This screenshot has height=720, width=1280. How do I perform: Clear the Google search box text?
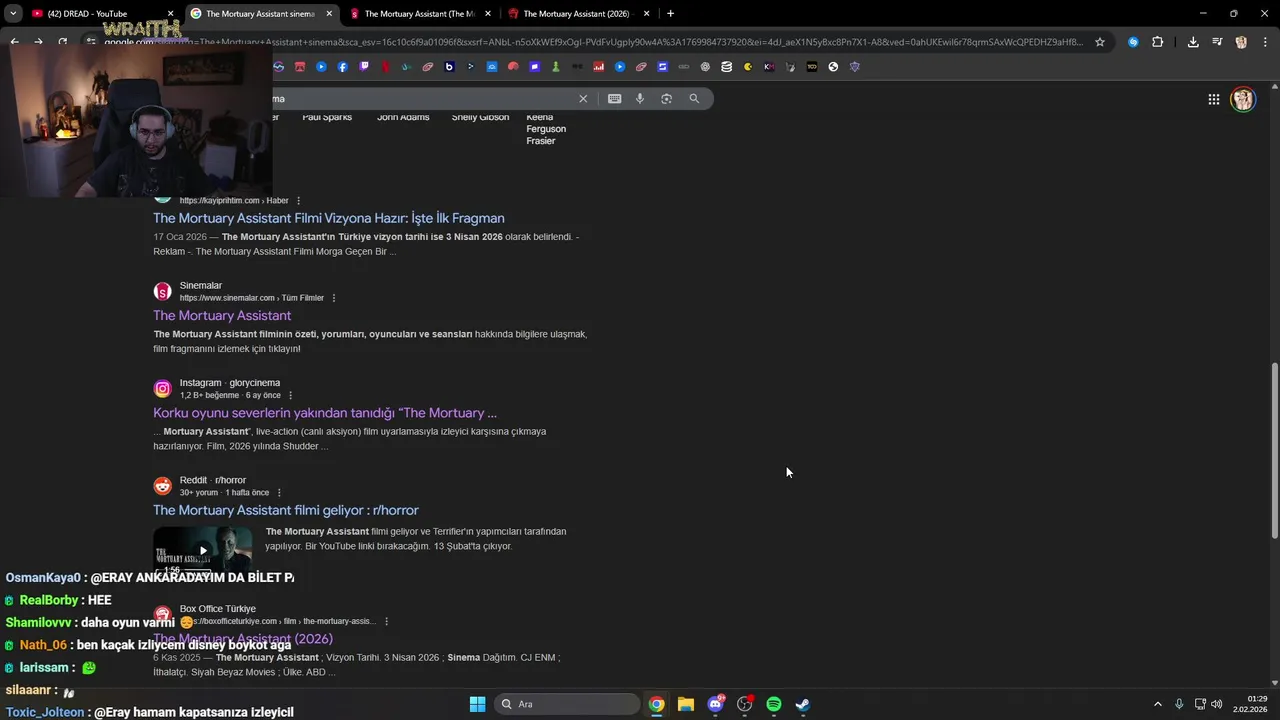(583, 99)
